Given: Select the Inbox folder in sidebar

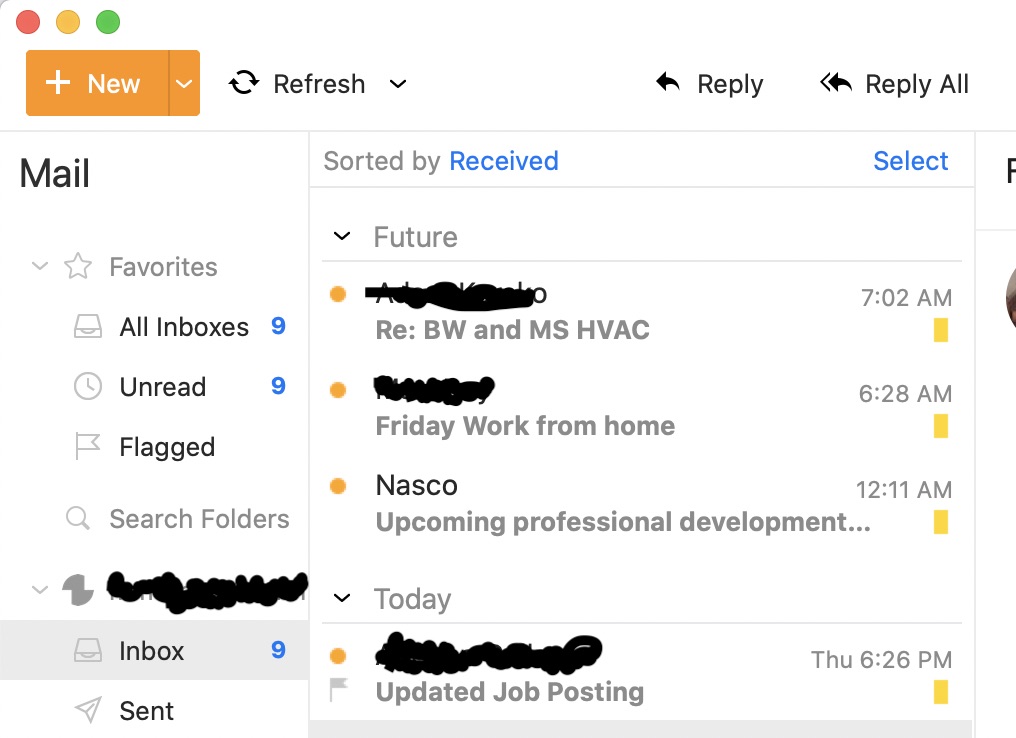Looking at the screenshot, I should [154, 650].
